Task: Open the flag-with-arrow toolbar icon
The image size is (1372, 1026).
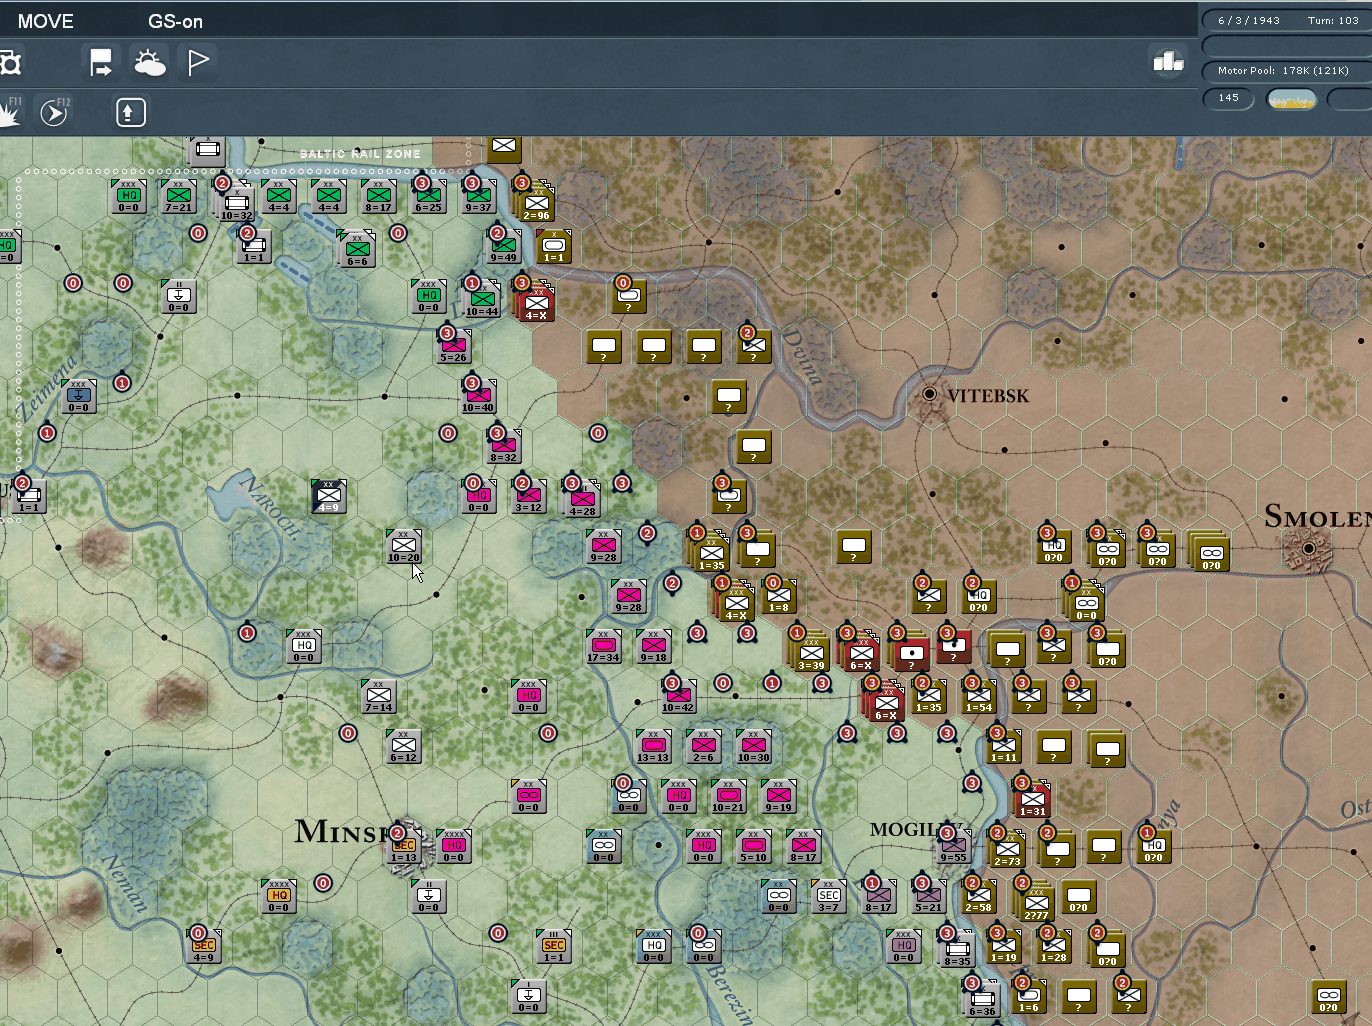Action: coord(101,63)
